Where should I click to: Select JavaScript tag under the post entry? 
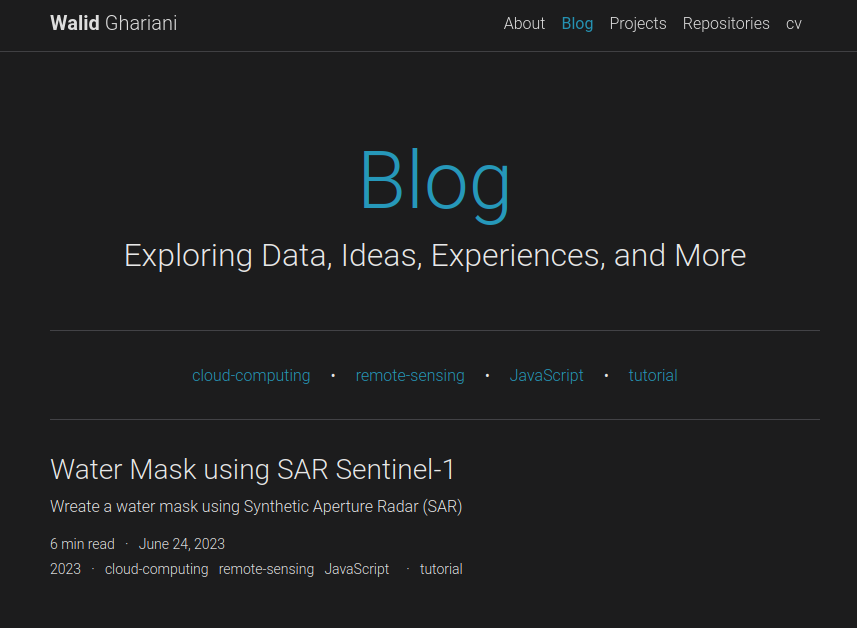(357, 568)
